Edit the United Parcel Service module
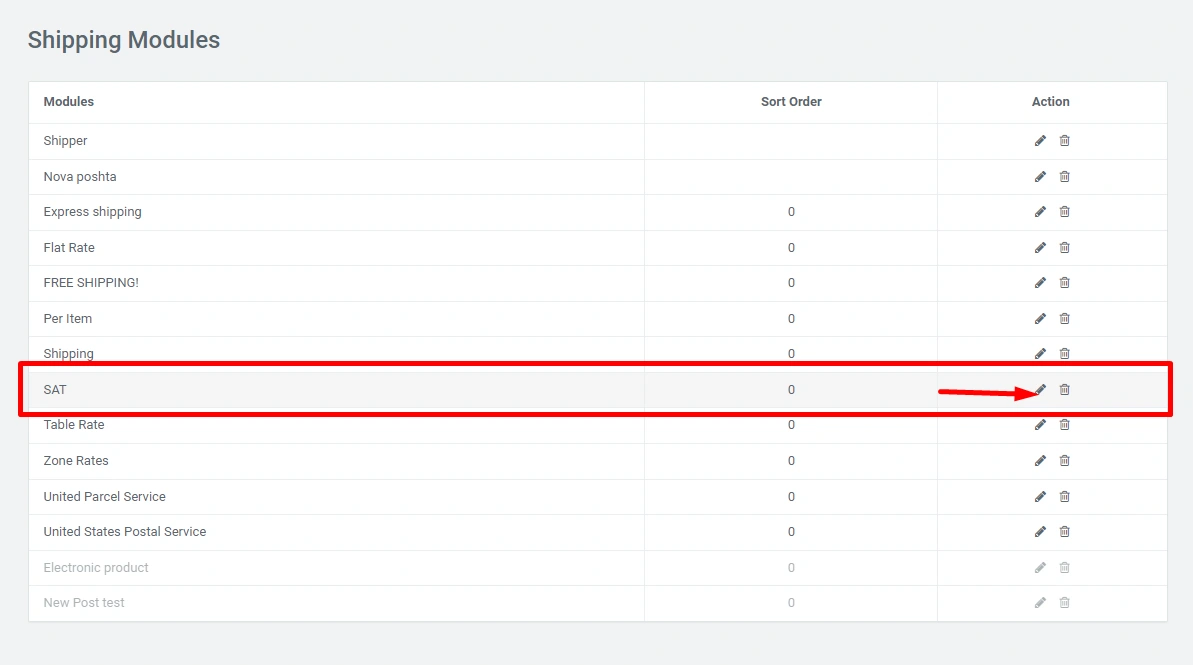 (1040, 497)
